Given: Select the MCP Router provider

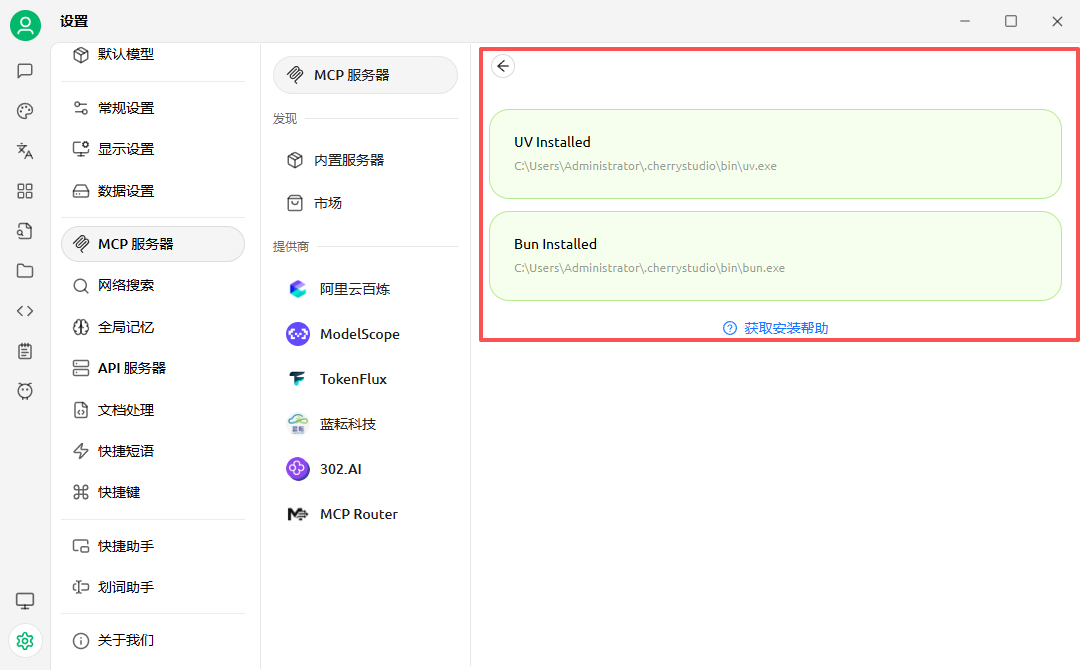Looking at the screenshot, I should point(358,514).
